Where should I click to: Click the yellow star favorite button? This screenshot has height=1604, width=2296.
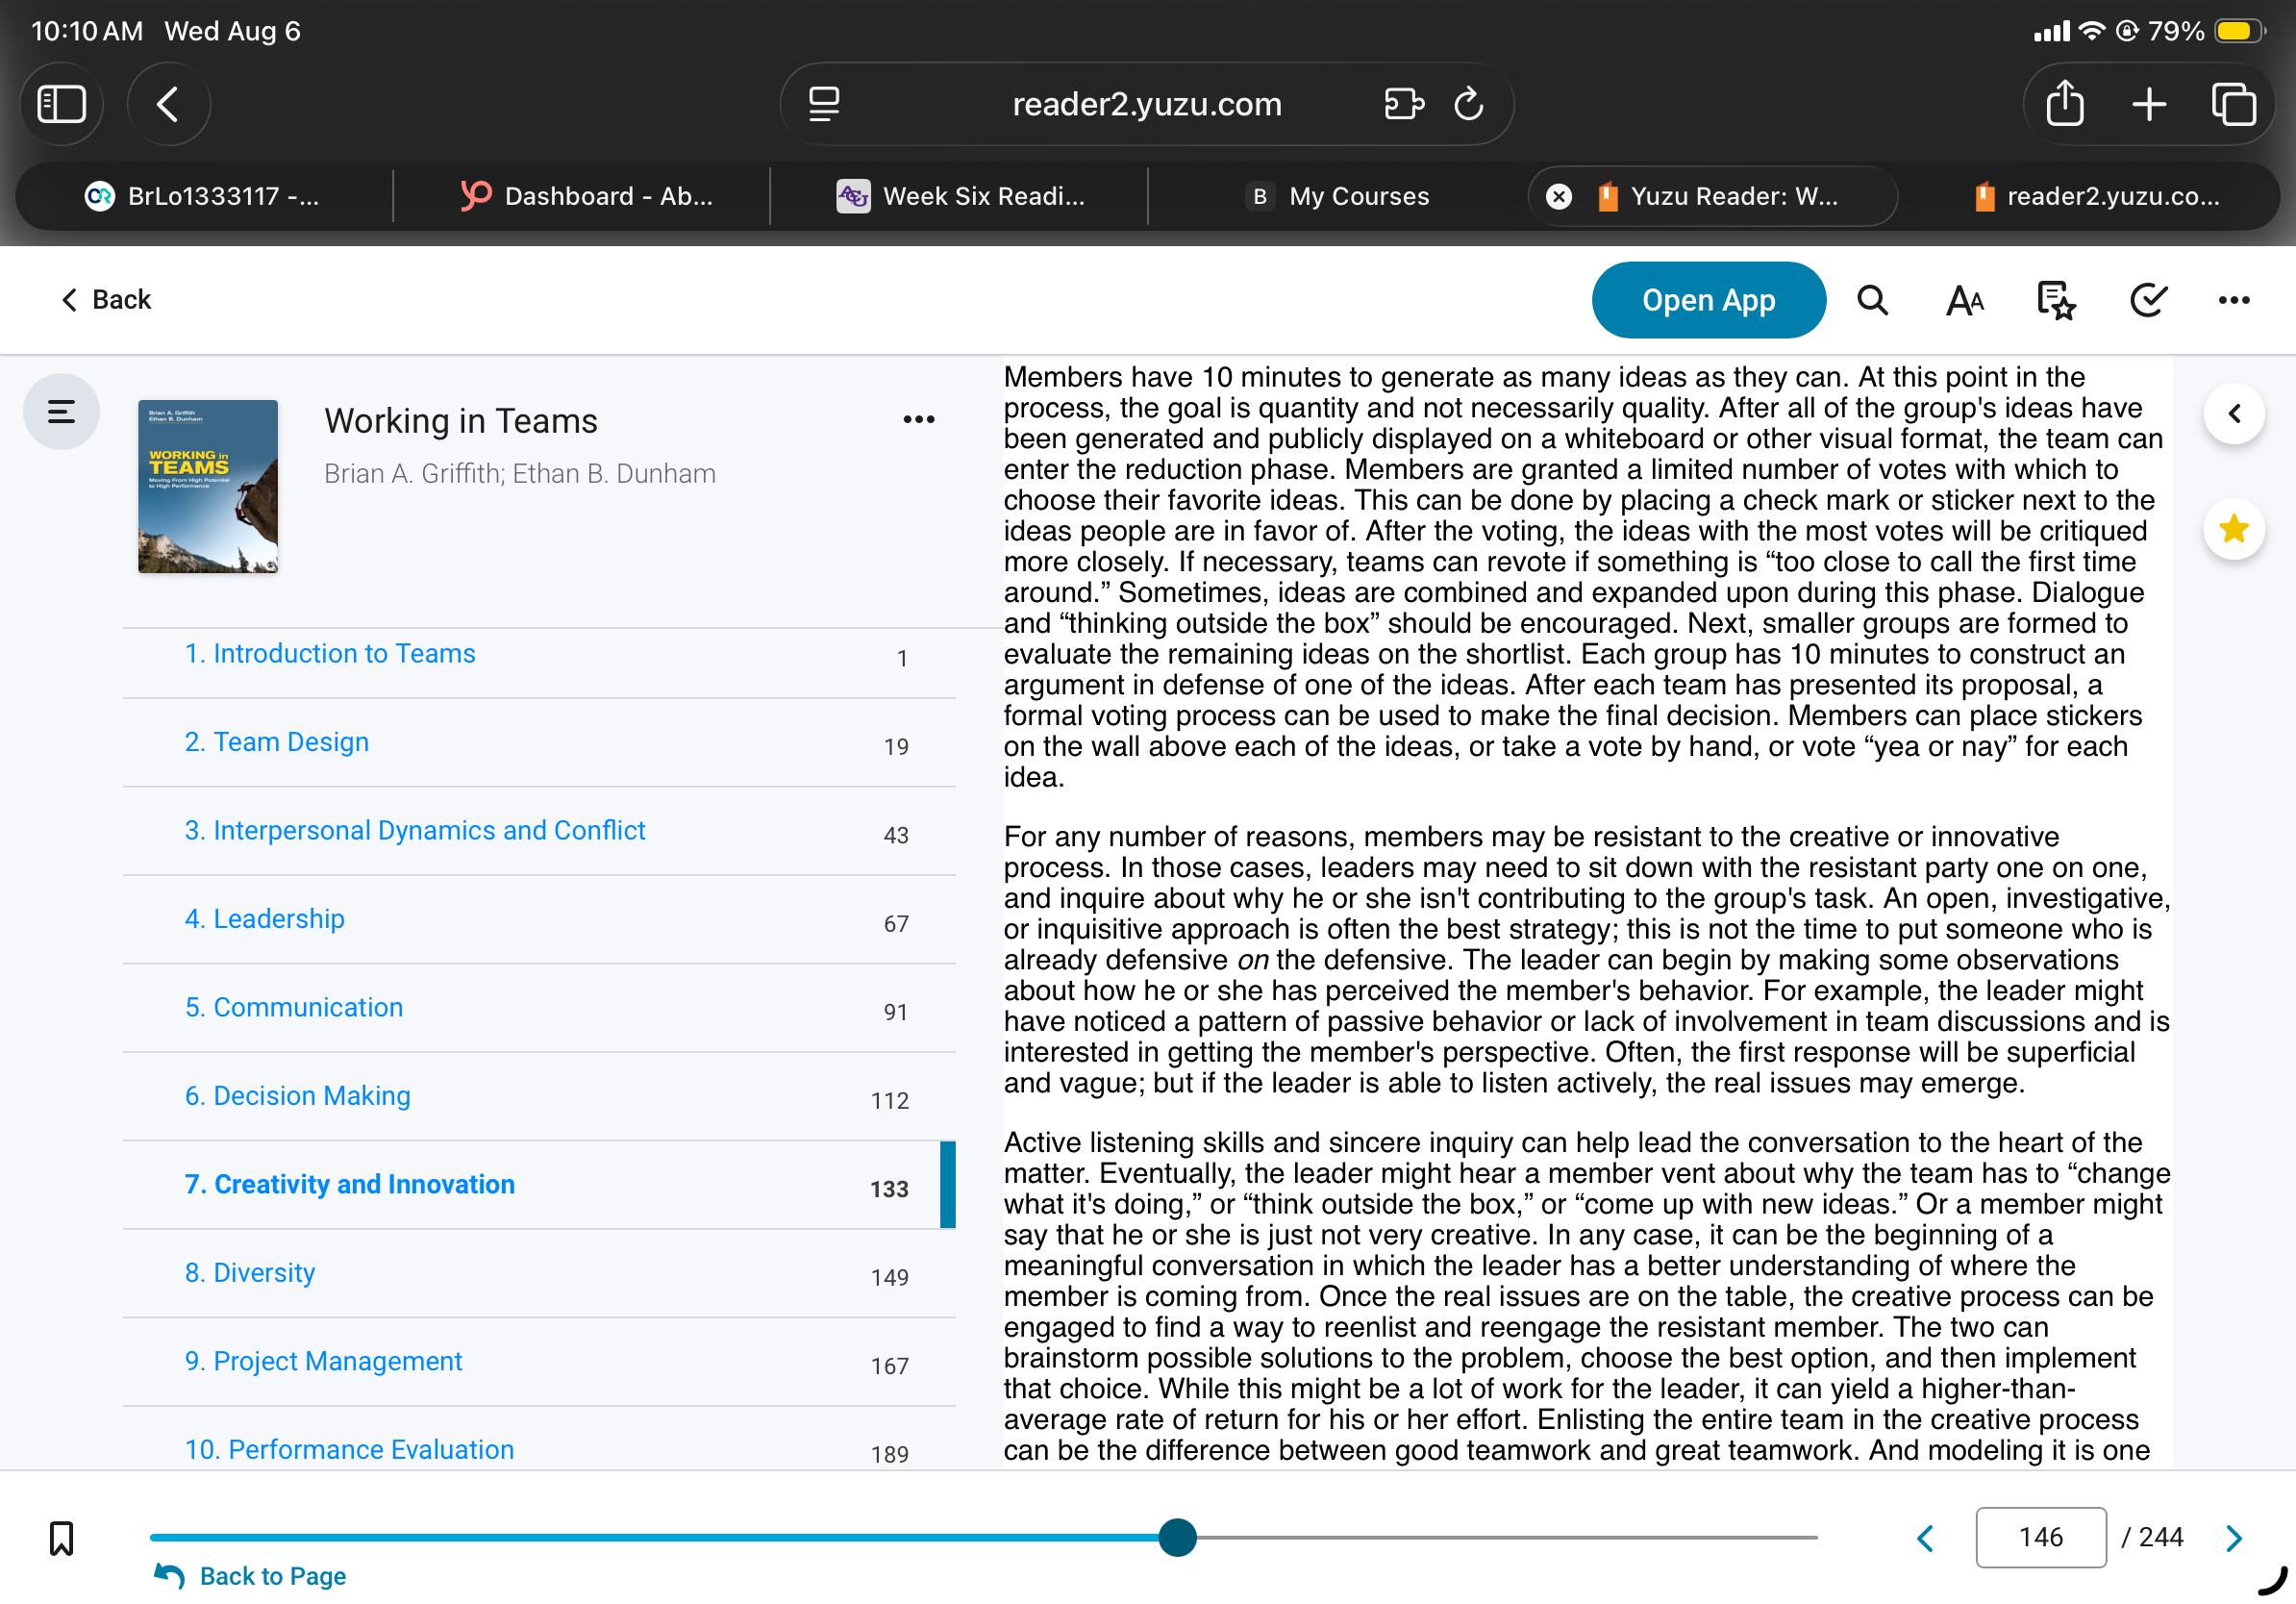click(x=2233, y=529)
